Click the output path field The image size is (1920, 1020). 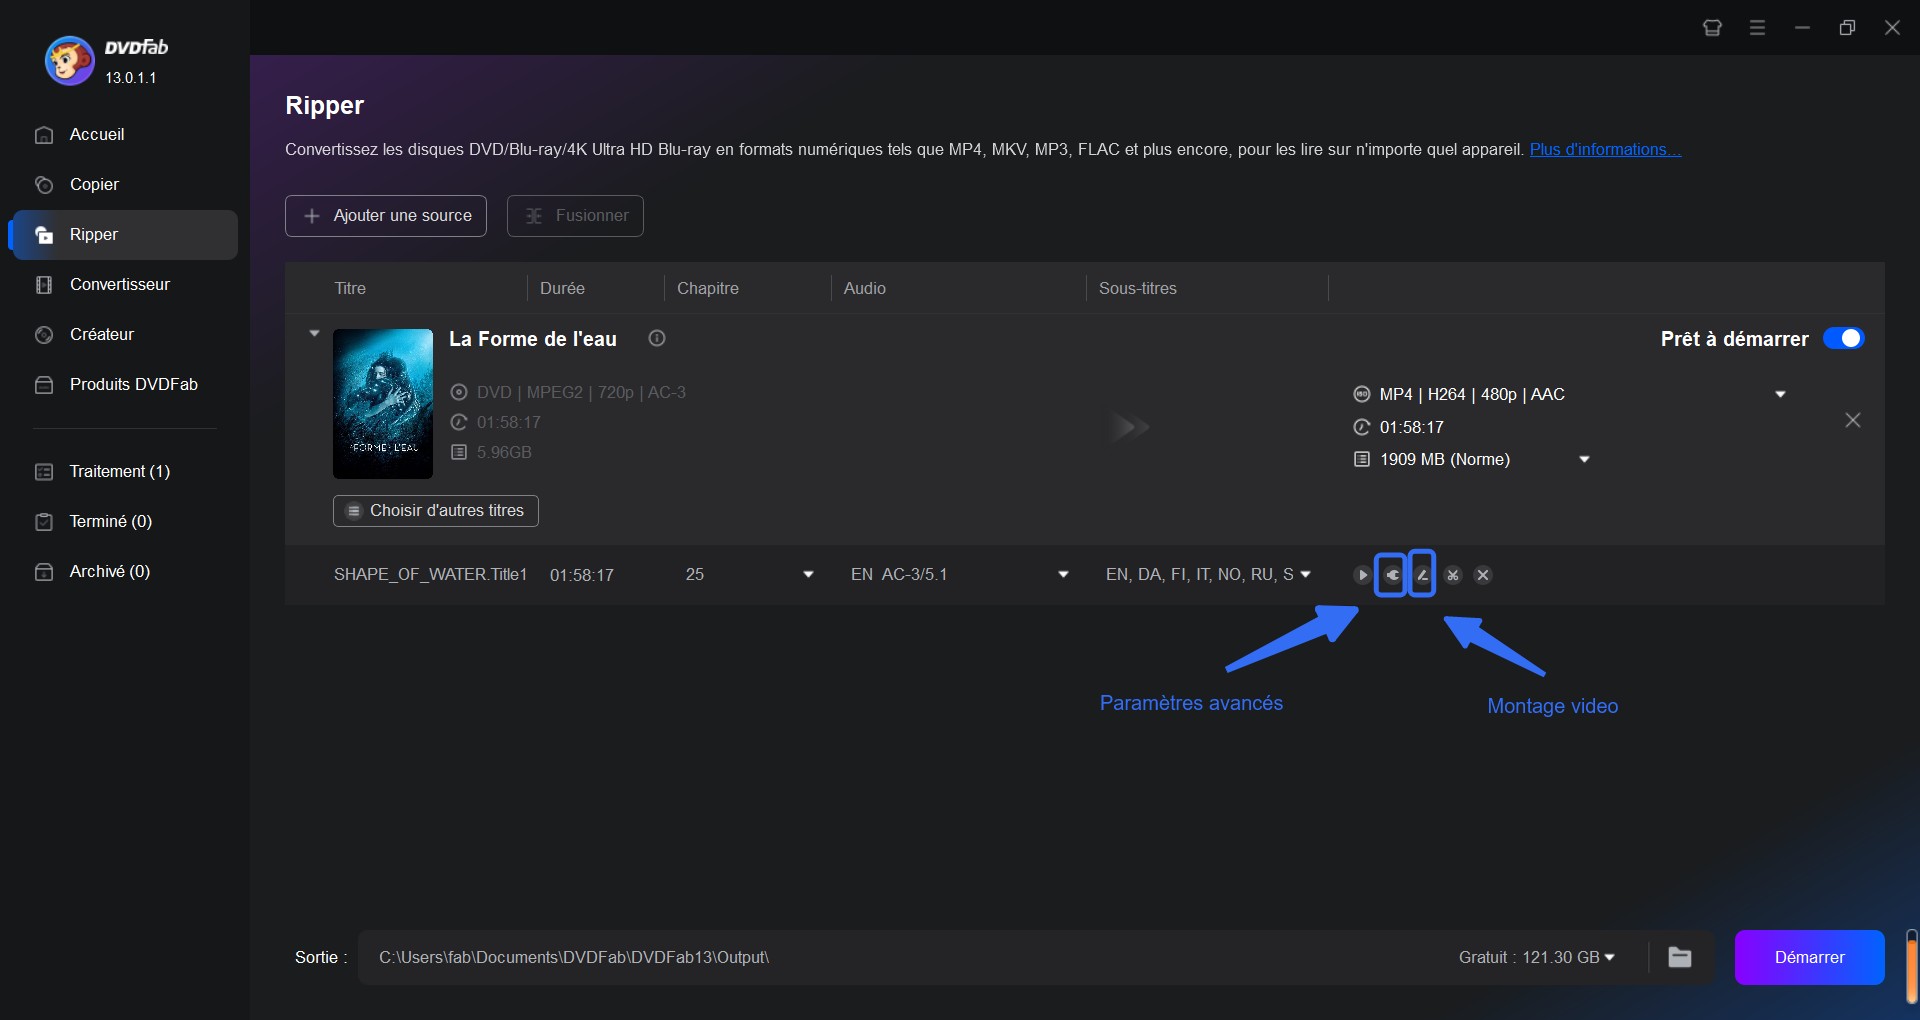coord(900,957)
